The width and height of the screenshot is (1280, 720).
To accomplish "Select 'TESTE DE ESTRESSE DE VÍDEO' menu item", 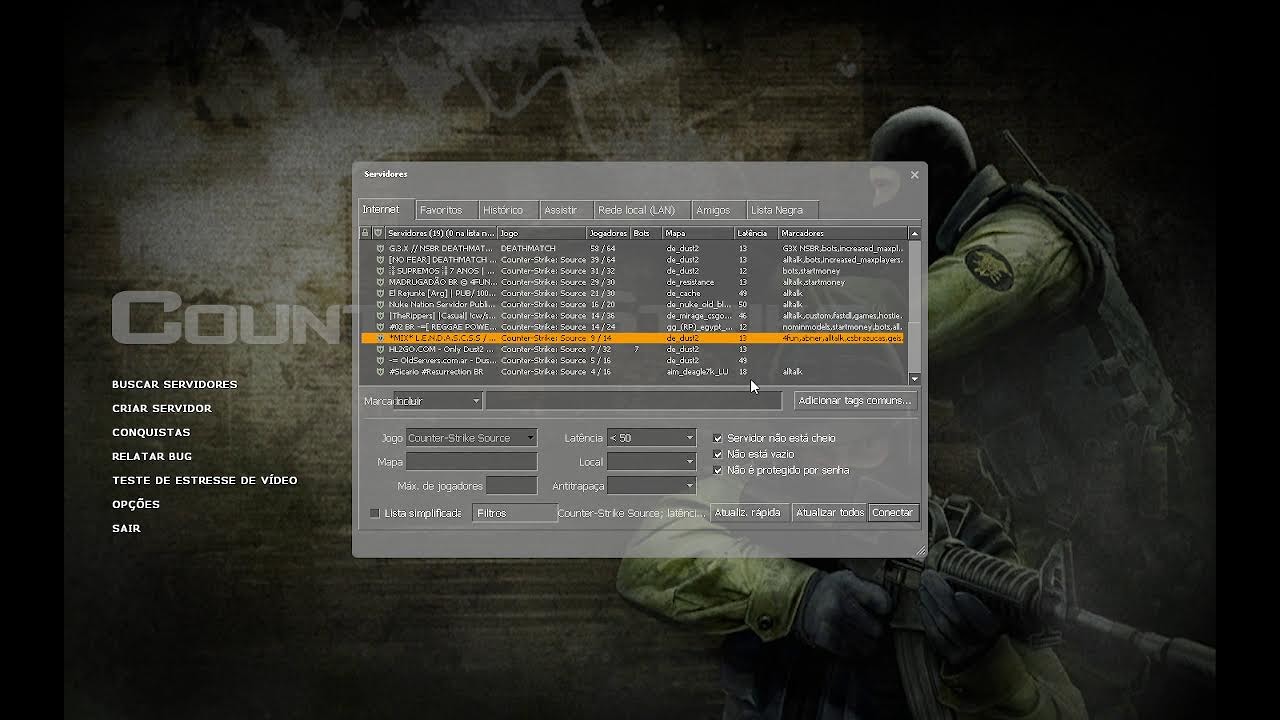I will click(205, 480).
